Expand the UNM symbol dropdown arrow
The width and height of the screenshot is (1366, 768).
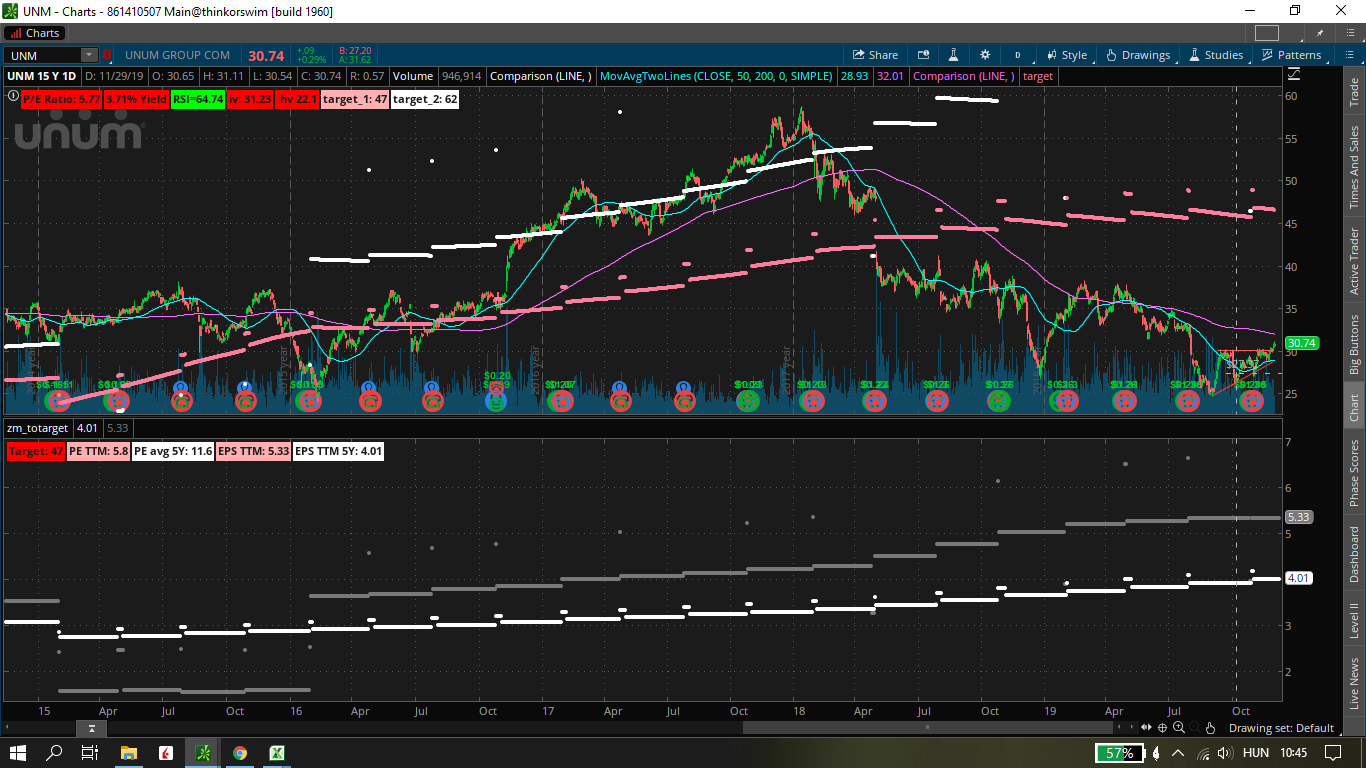89,55
